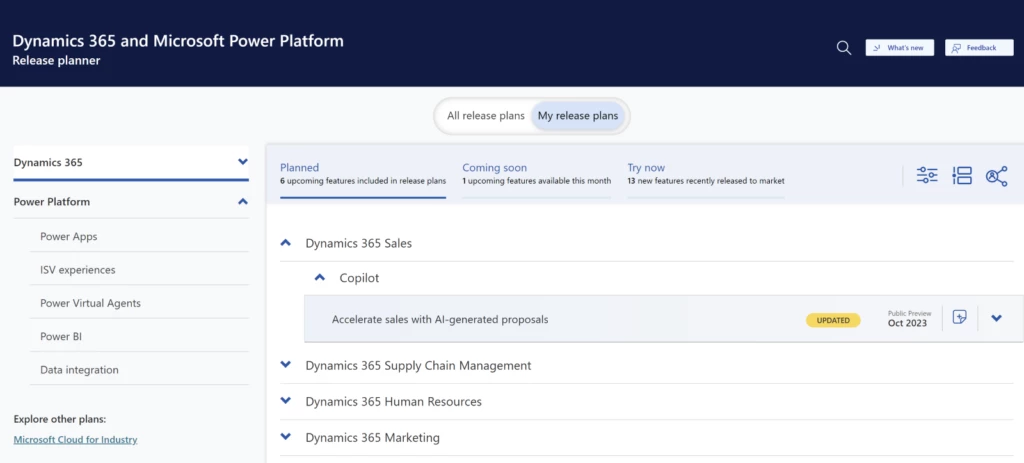Expand the Dynamics 365 sidebar section
Screen dimensions: 1024x463
click(x=242, y=162)
